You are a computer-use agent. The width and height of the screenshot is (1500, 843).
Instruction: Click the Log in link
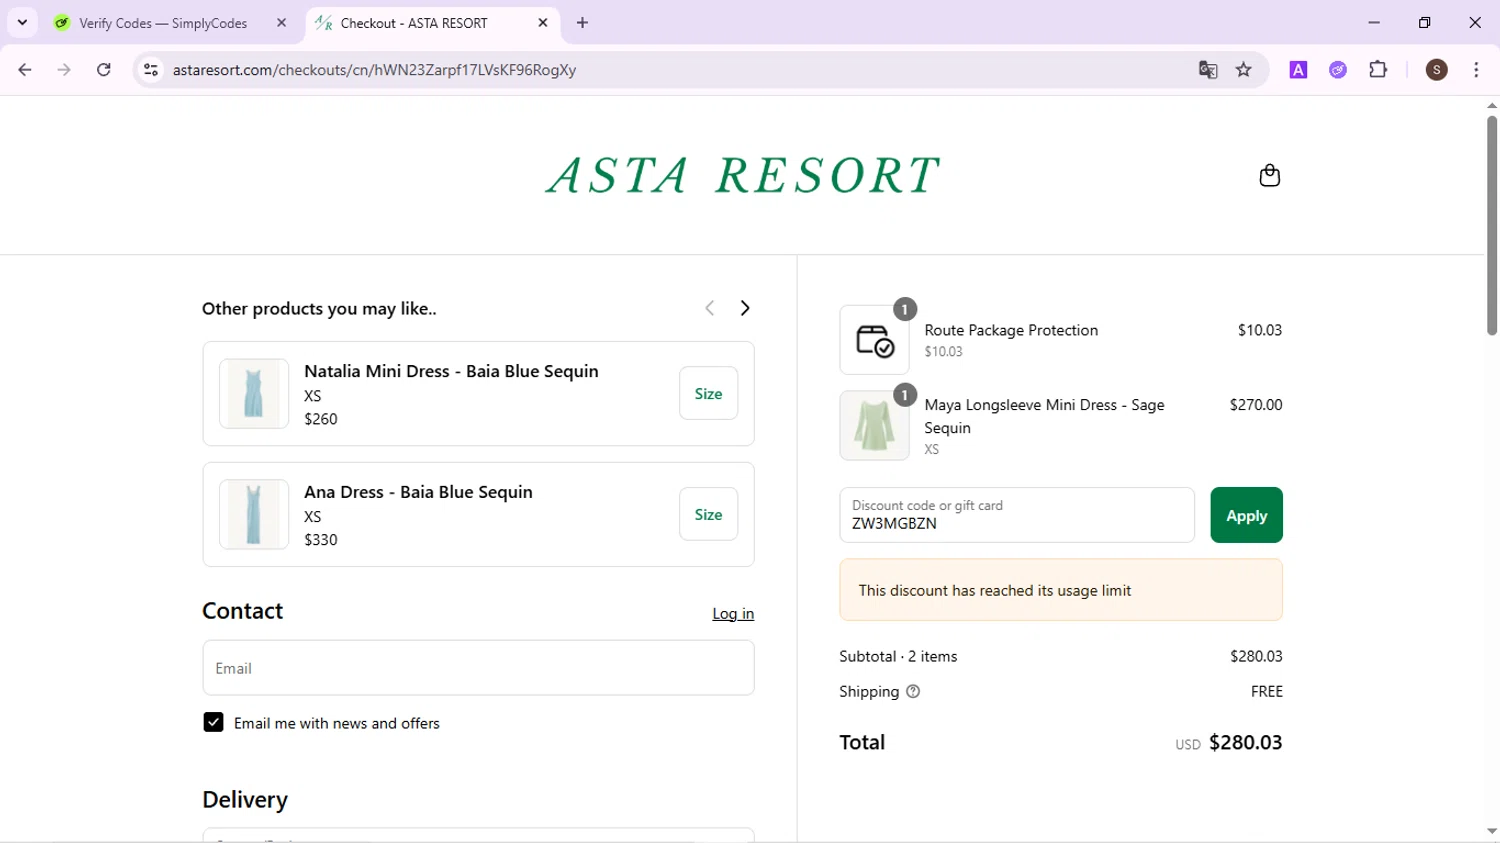coord(733,613)
